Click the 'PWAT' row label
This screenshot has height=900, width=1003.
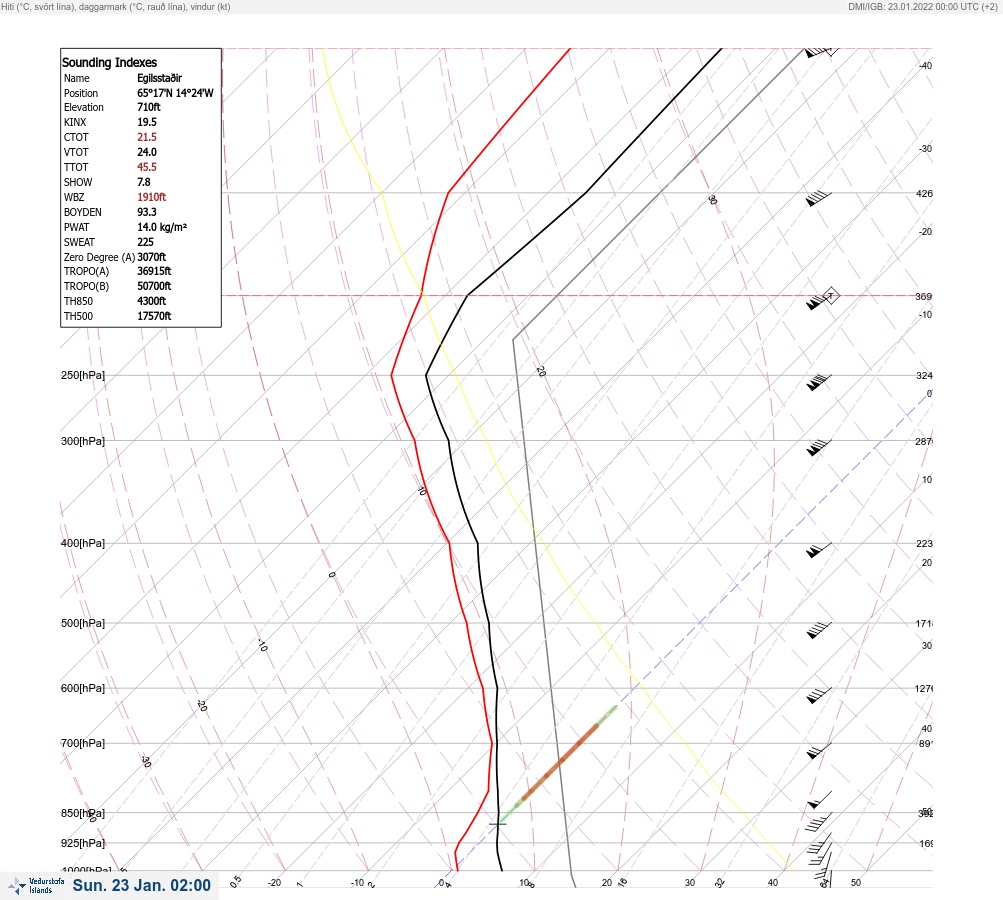click(x=77, y=227)
